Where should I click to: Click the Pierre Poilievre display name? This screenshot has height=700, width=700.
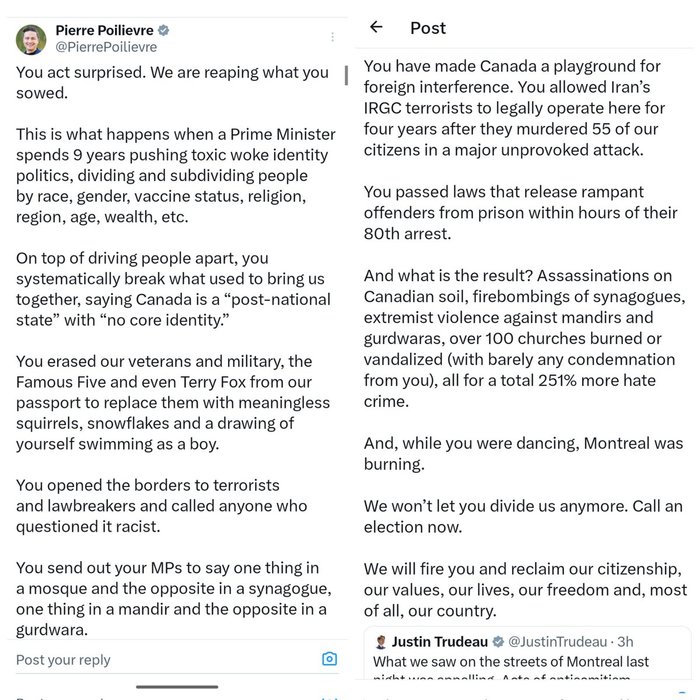pyautogui.click(x=104, y=30)
